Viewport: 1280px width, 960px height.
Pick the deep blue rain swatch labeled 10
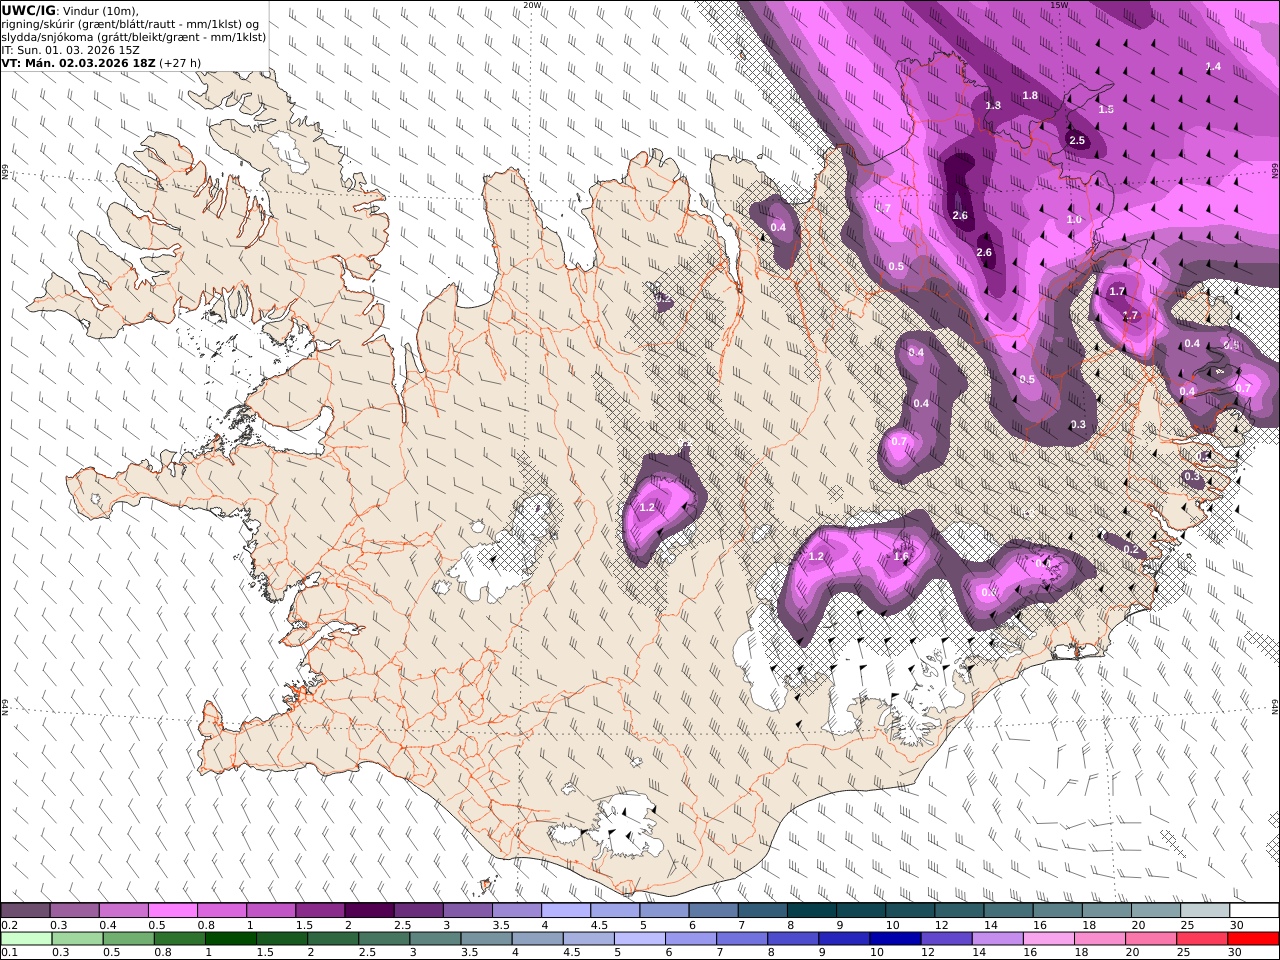[x=894, y=939]
